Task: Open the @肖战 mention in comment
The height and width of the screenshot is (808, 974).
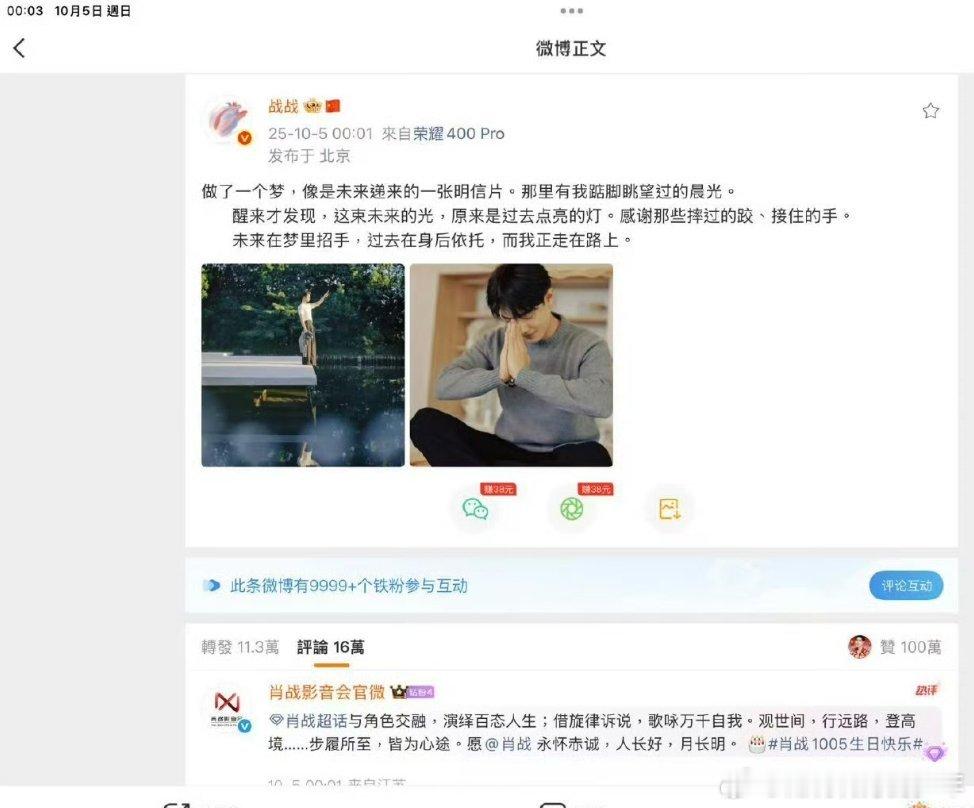Action: (x=508, y=744)
